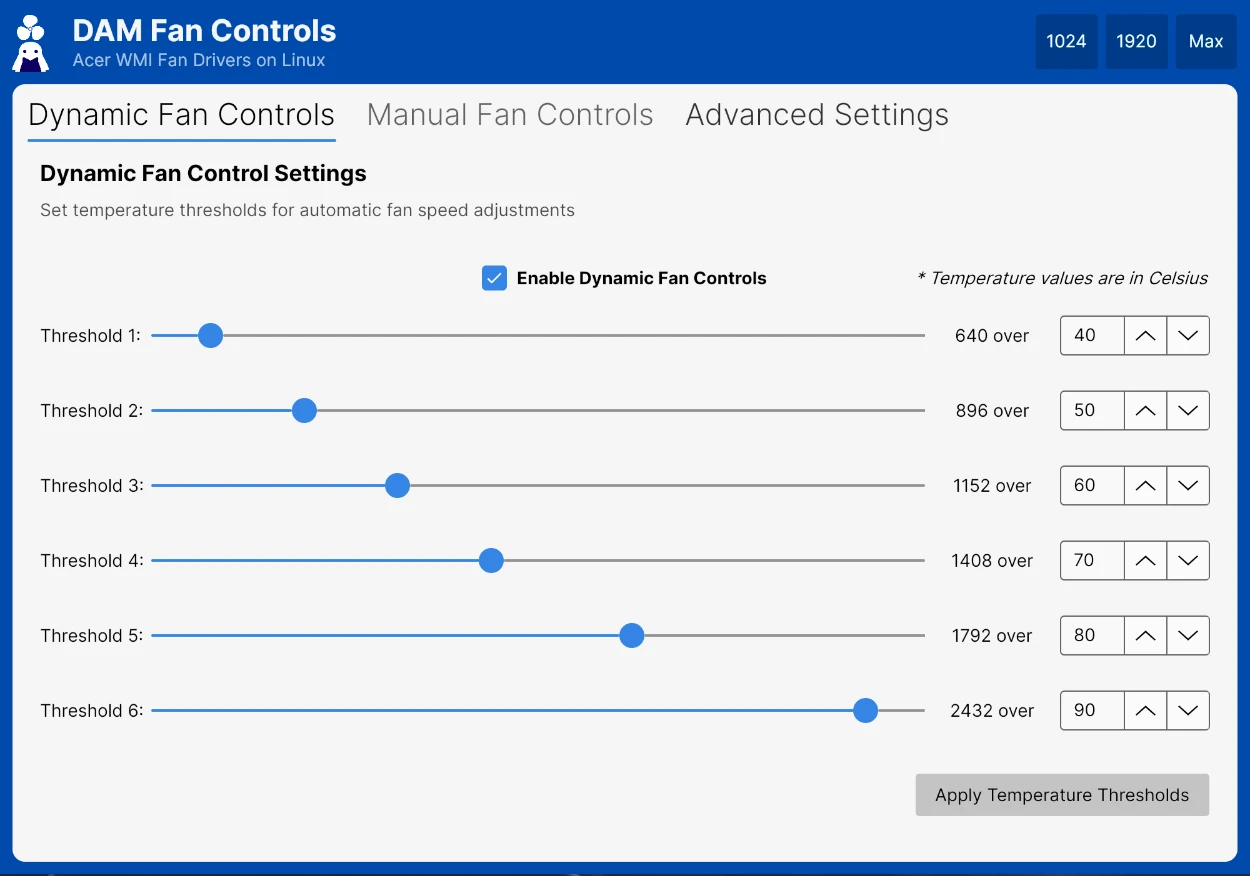
Task: Decrease Threshold 5 temperature with down arrow
Action: pos(1188,636)
